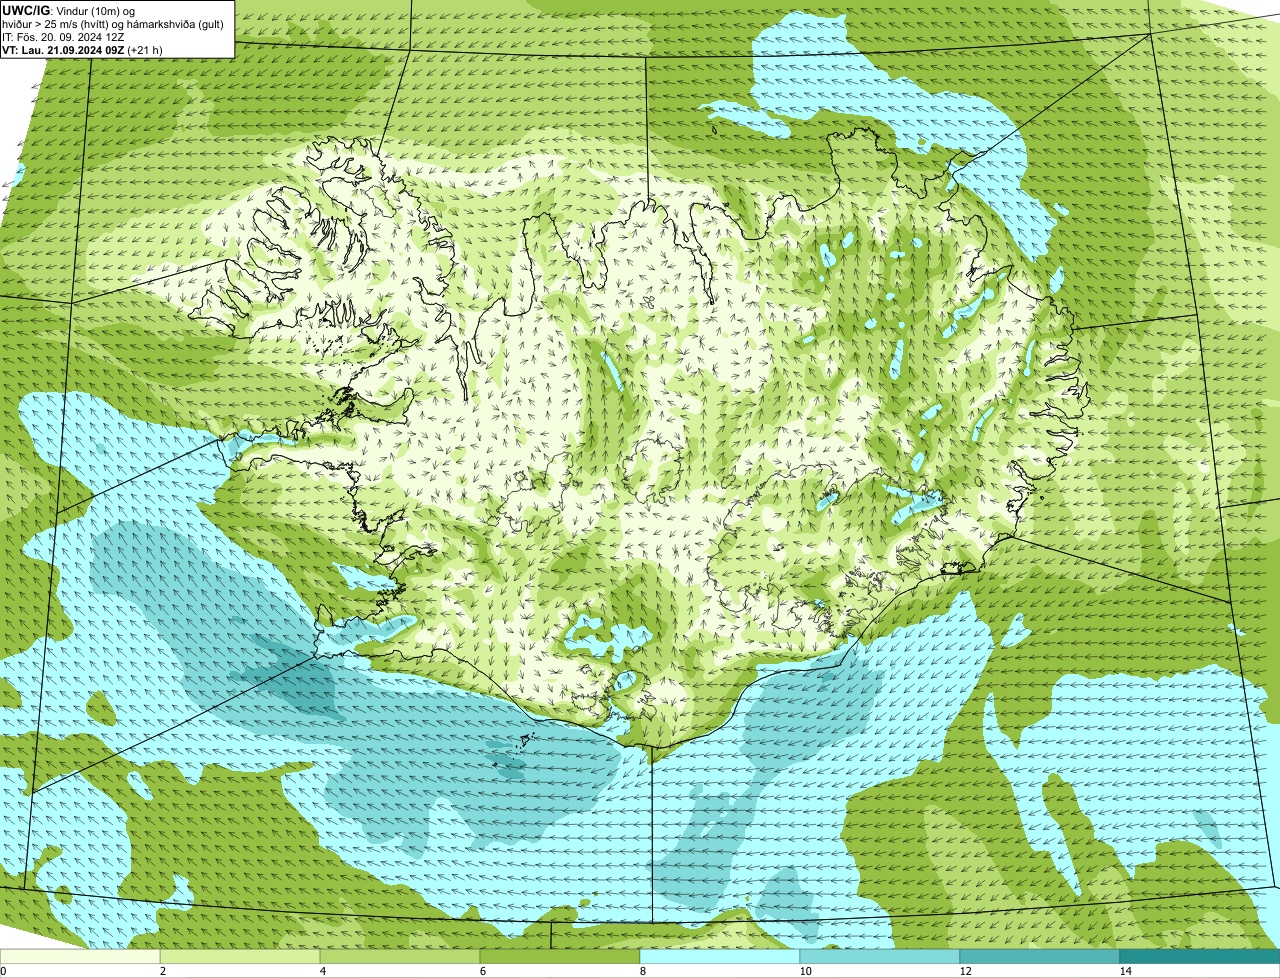The width and height of the screenshot is (1280, 978).
Task: Click the legend scale label "14"
Action: tap(1125, 971)
